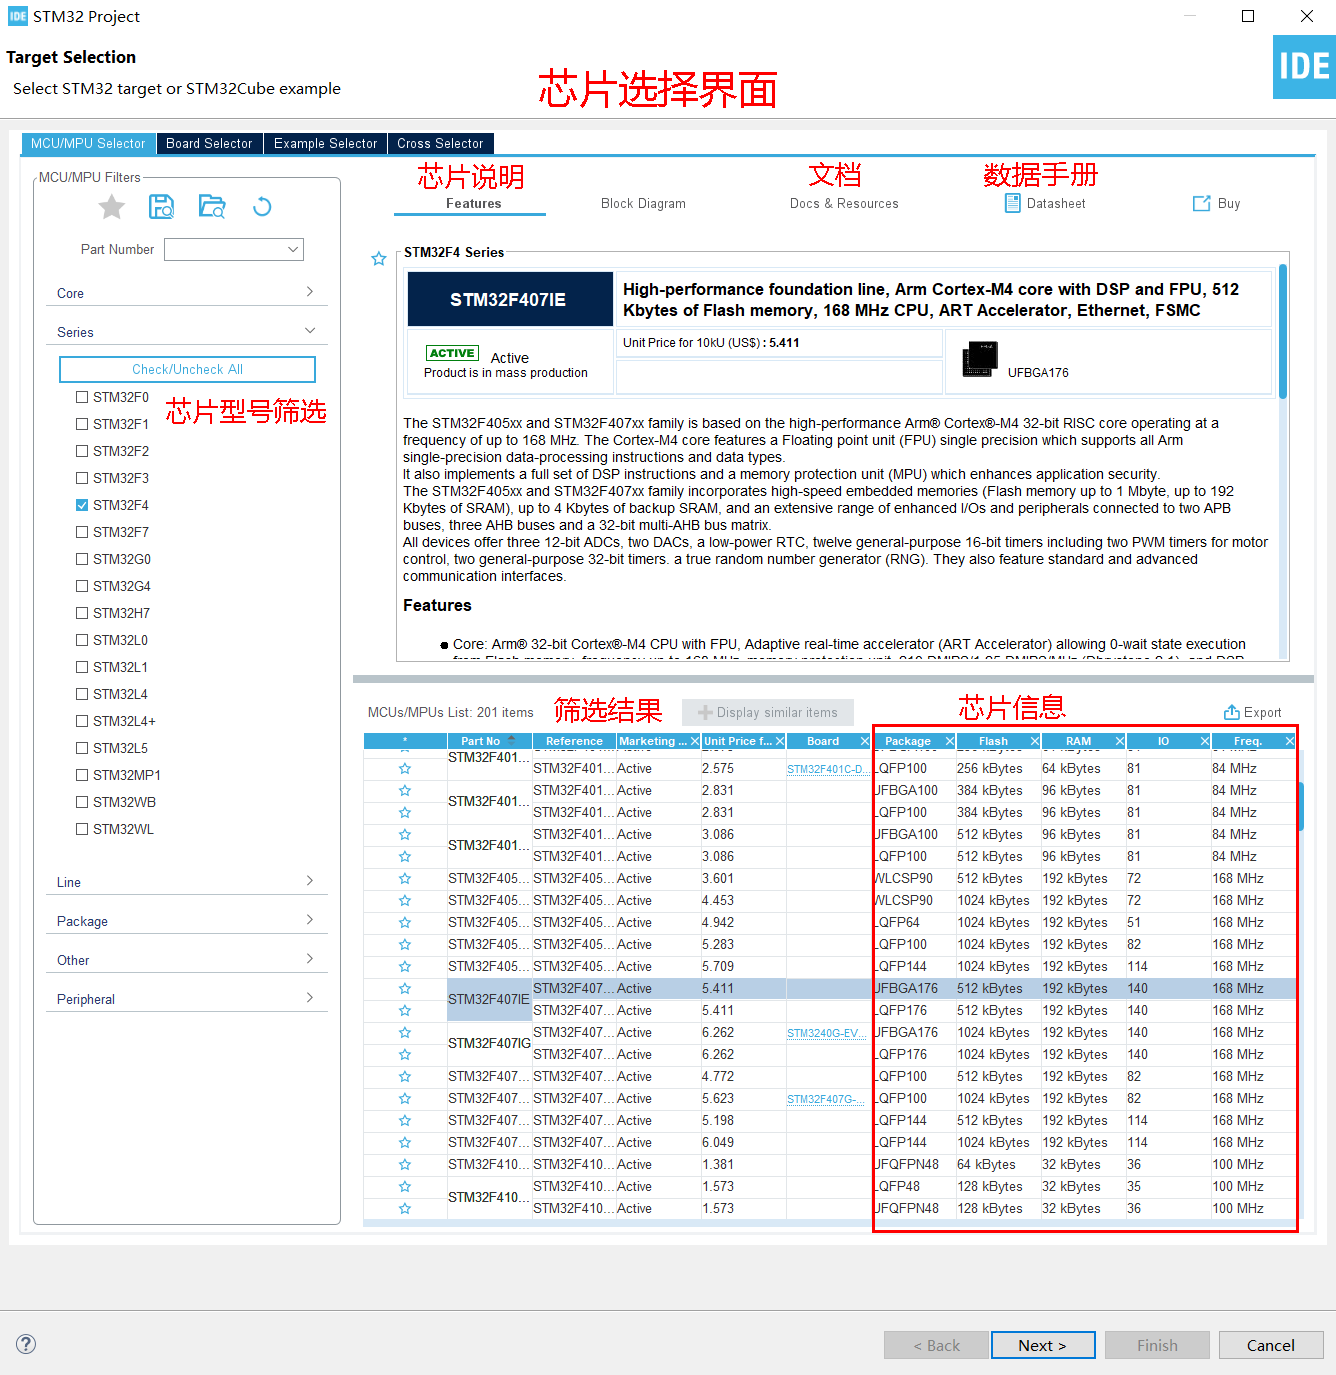This screenshot has height=1375, width=1336.
Task: Select the STM32F407IG part number cell
Action: [489, 1043]
